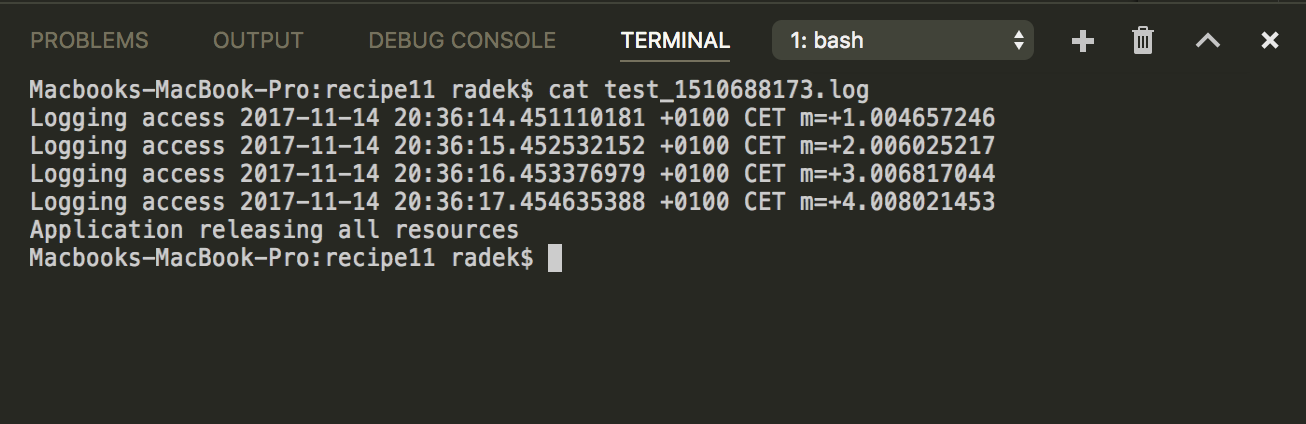
Task: Click log line with timestamp 20:36:14.451110181
Action: pos(512,119)
